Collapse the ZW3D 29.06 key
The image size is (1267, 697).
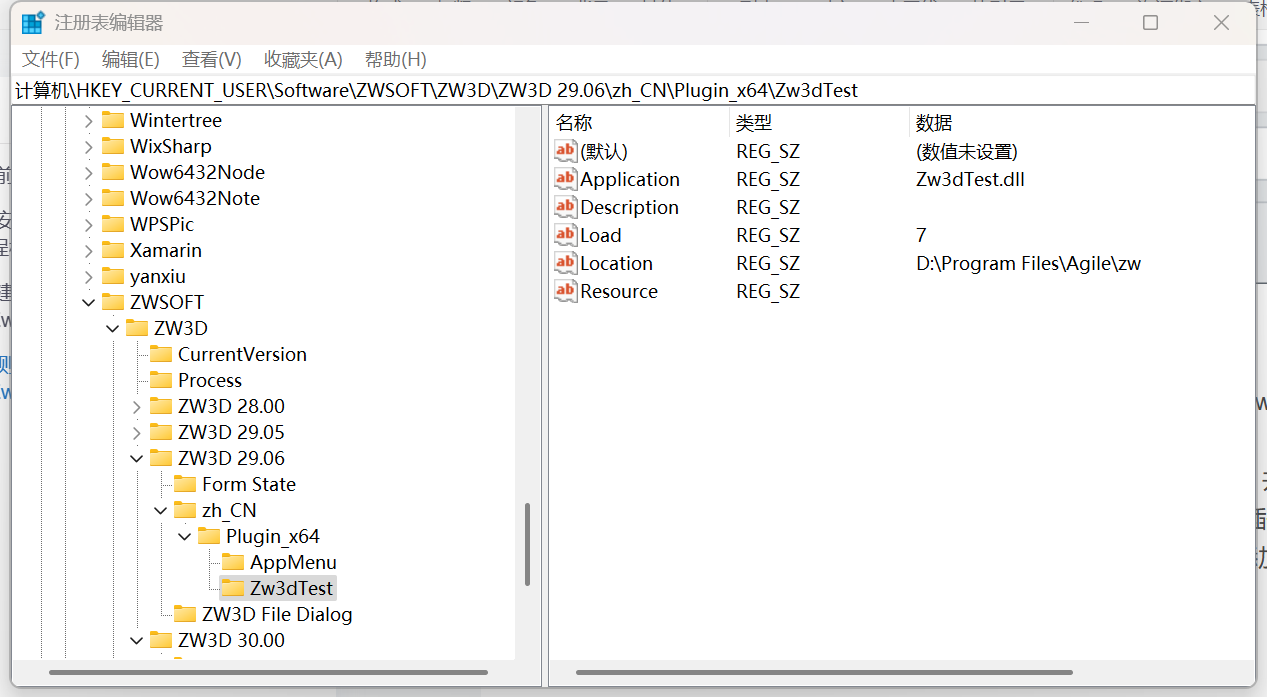[x=136, y=458]
